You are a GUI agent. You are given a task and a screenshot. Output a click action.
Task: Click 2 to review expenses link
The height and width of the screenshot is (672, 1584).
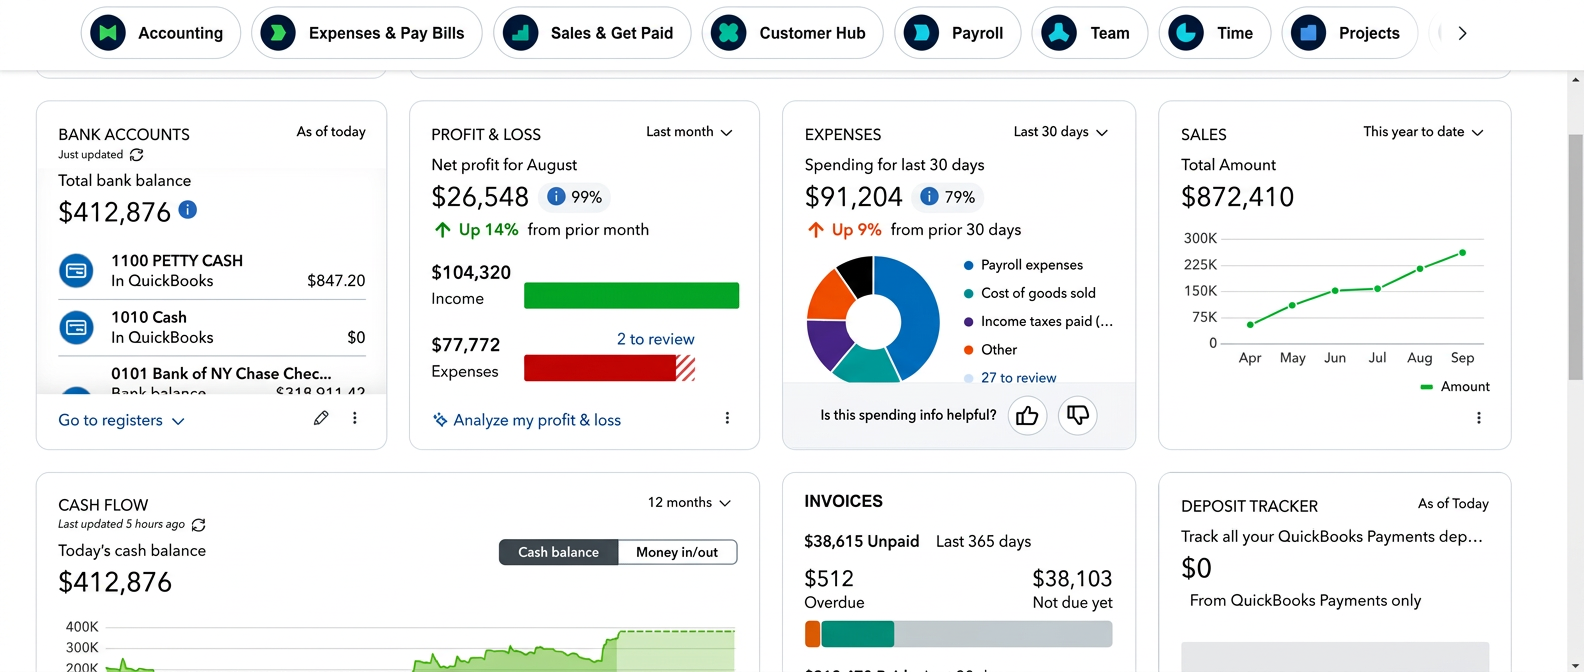656,339
